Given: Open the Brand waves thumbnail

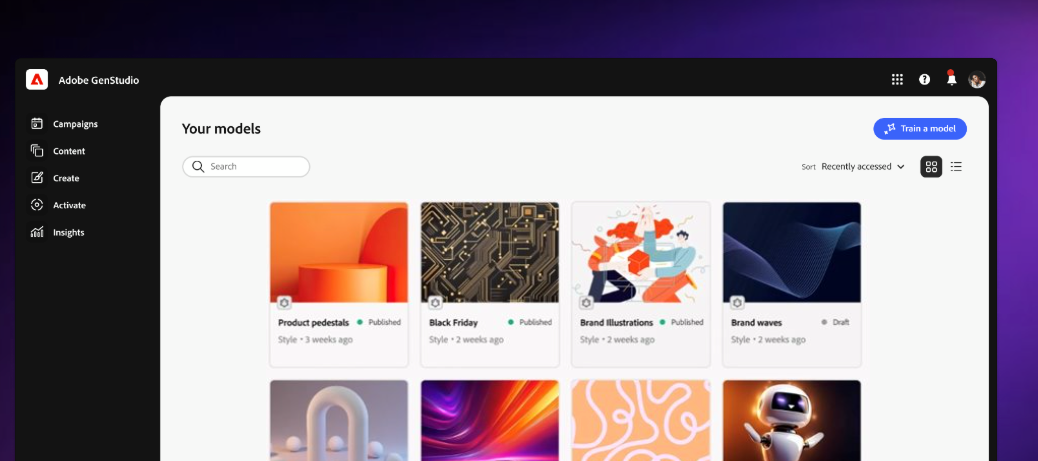Looking at the screenshot, I should tap(792, 252).
